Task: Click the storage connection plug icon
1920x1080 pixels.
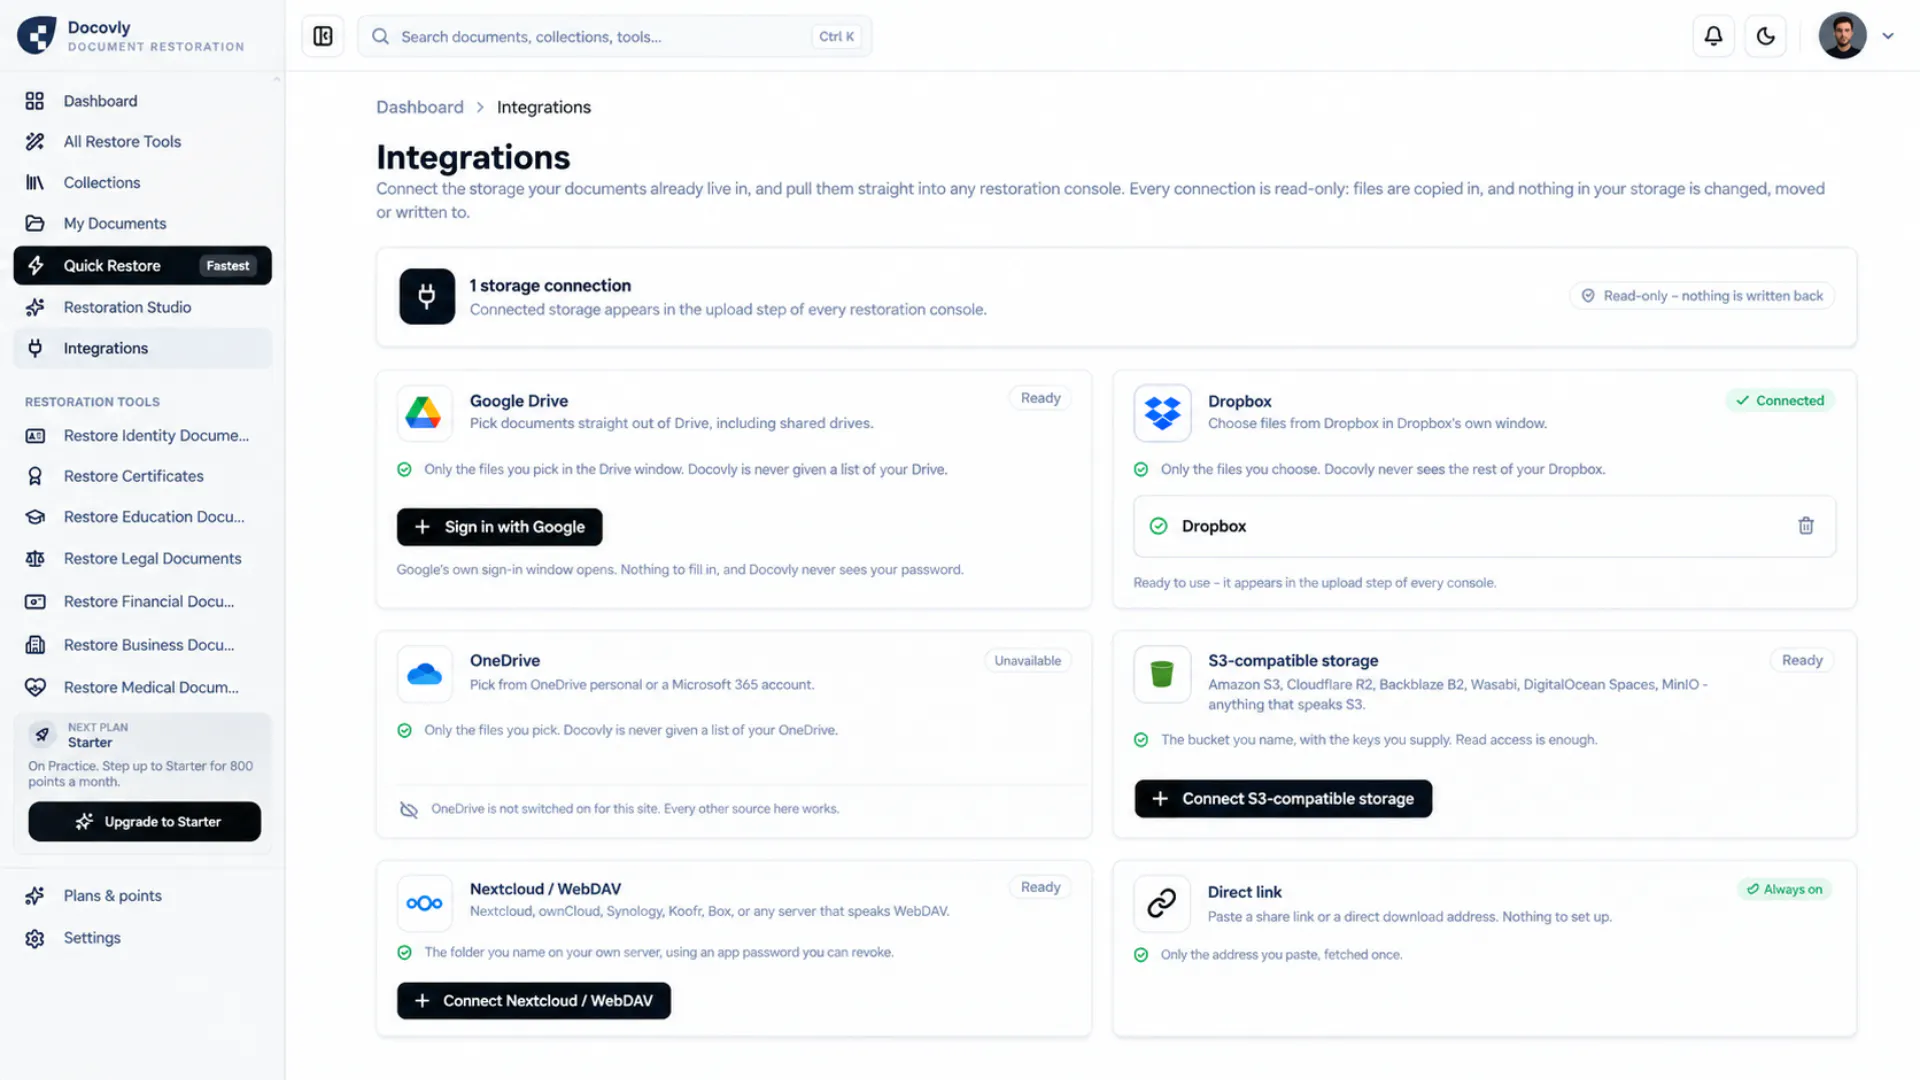Action: [427, 297]
